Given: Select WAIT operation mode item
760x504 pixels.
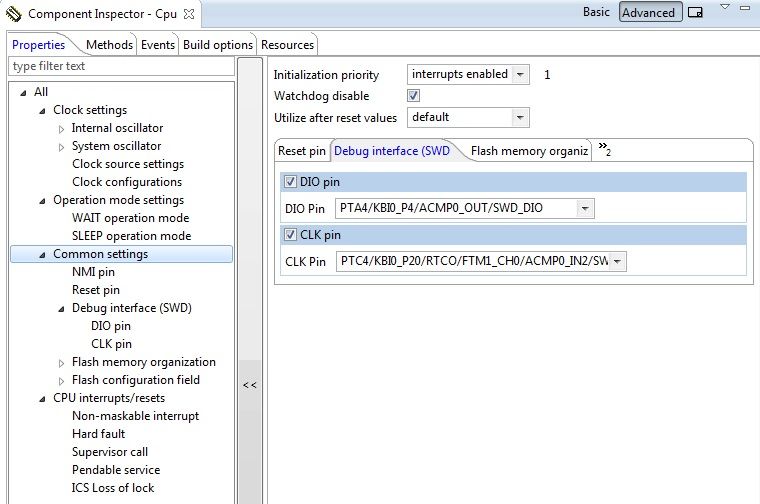Looking at the screenshot, I should pos(130,218).
